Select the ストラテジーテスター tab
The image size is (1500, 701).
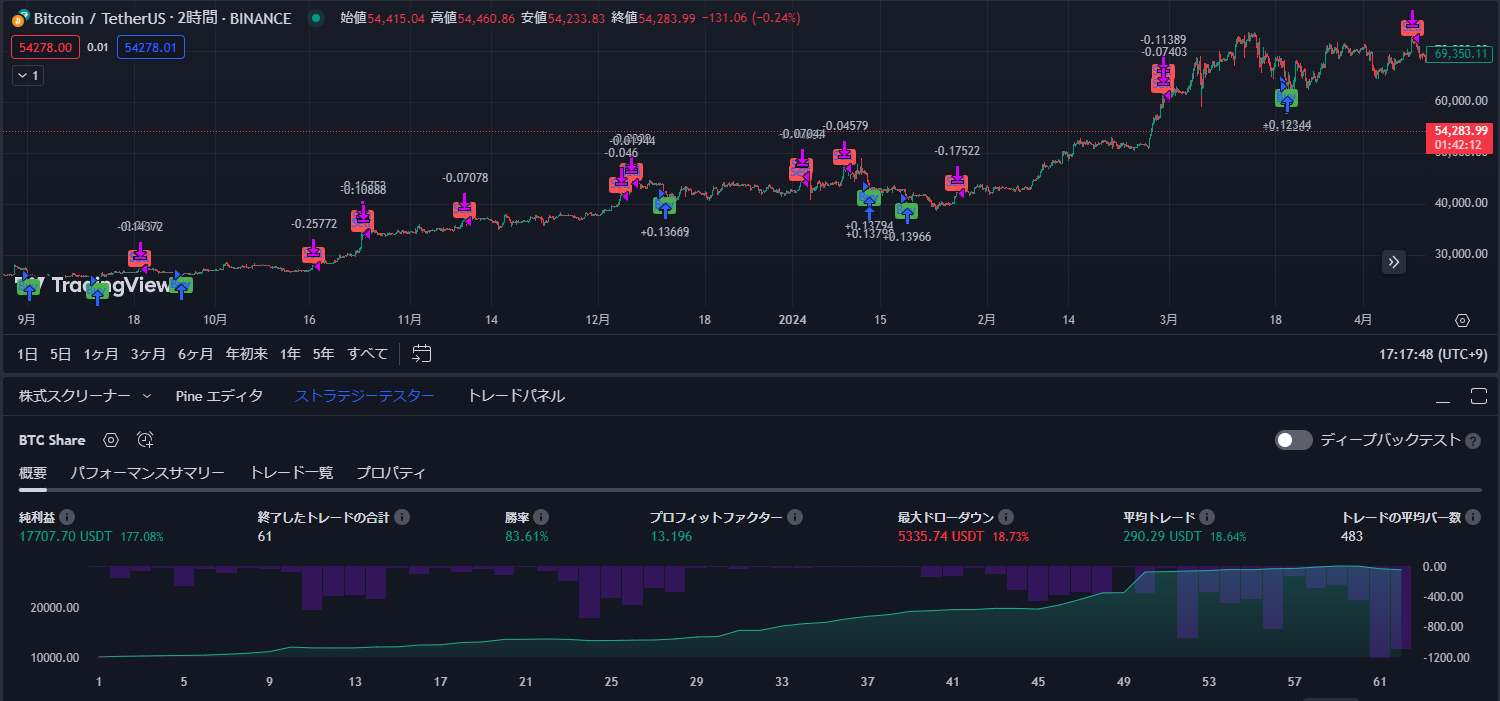click(365, 396)
